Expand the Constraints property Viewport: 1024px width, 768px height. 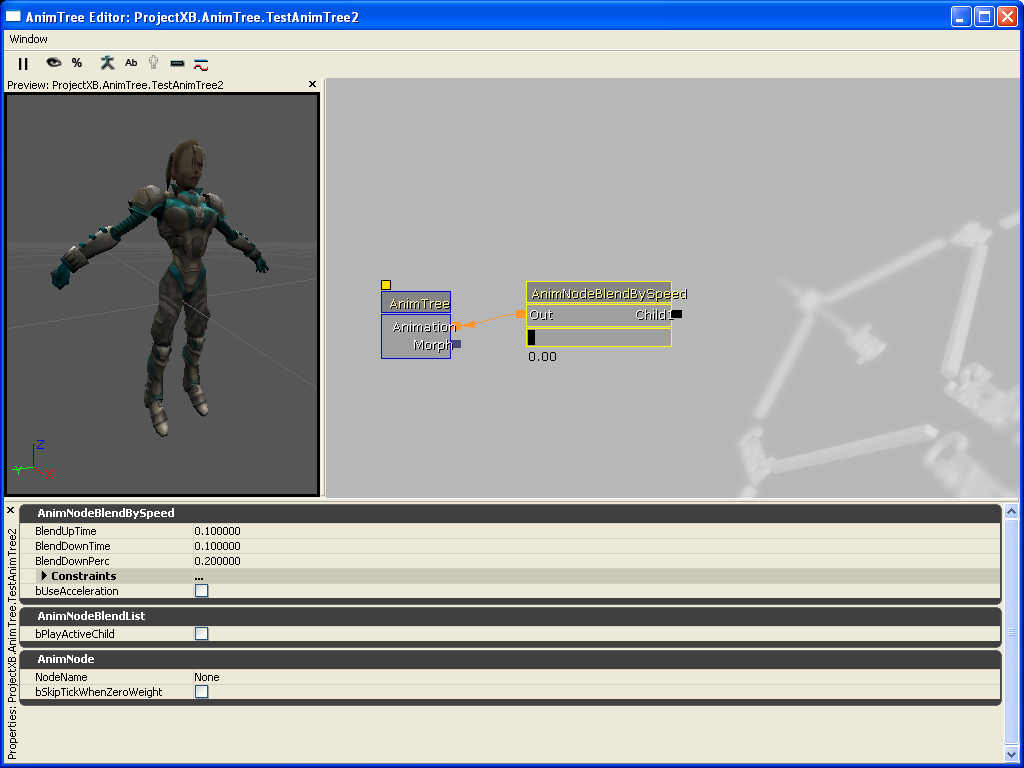pos(42,575)
